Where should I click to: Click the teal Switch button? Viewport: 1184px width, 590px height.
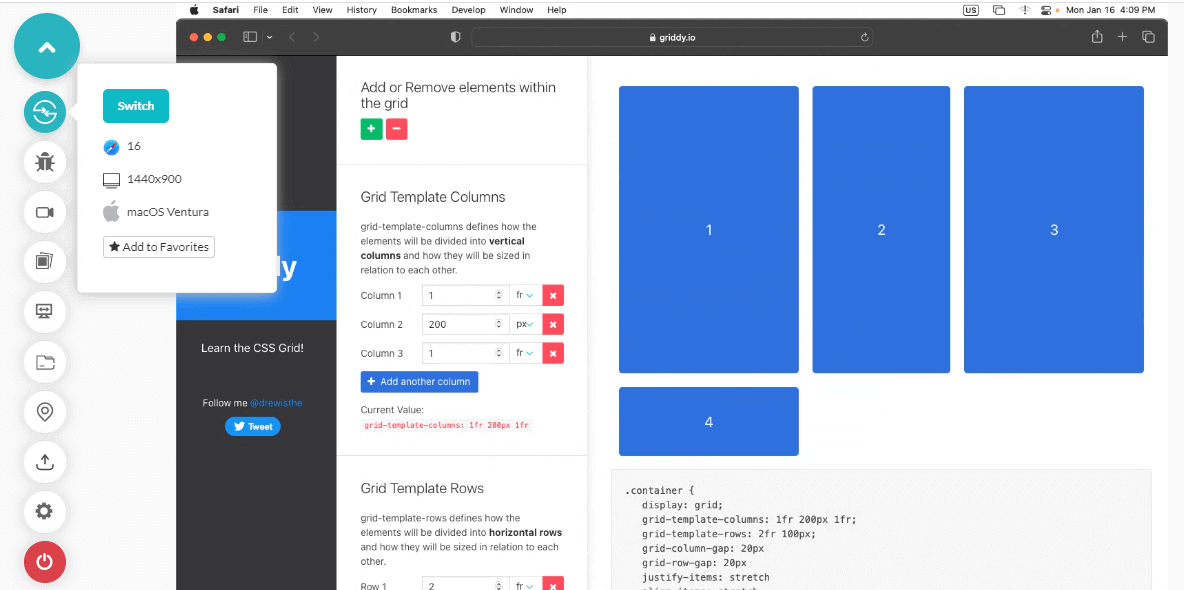[x=136, y=106]
